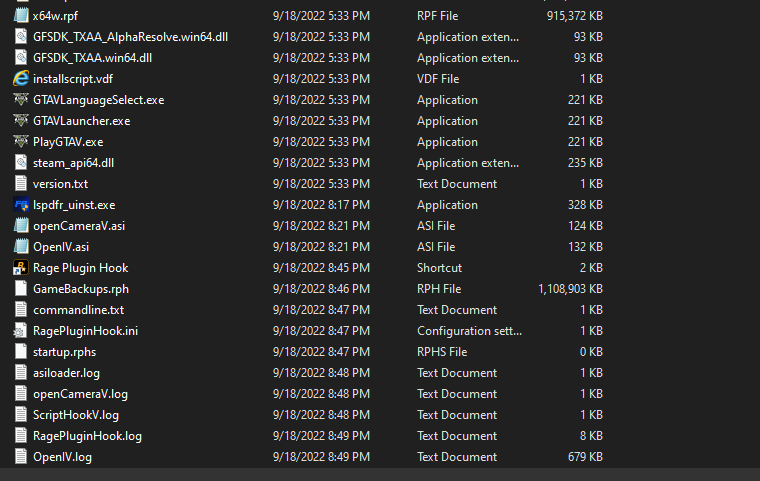Screen dimensions: 760x481
Task: Click the commandline.txt file name
Action: pos(79,310)
